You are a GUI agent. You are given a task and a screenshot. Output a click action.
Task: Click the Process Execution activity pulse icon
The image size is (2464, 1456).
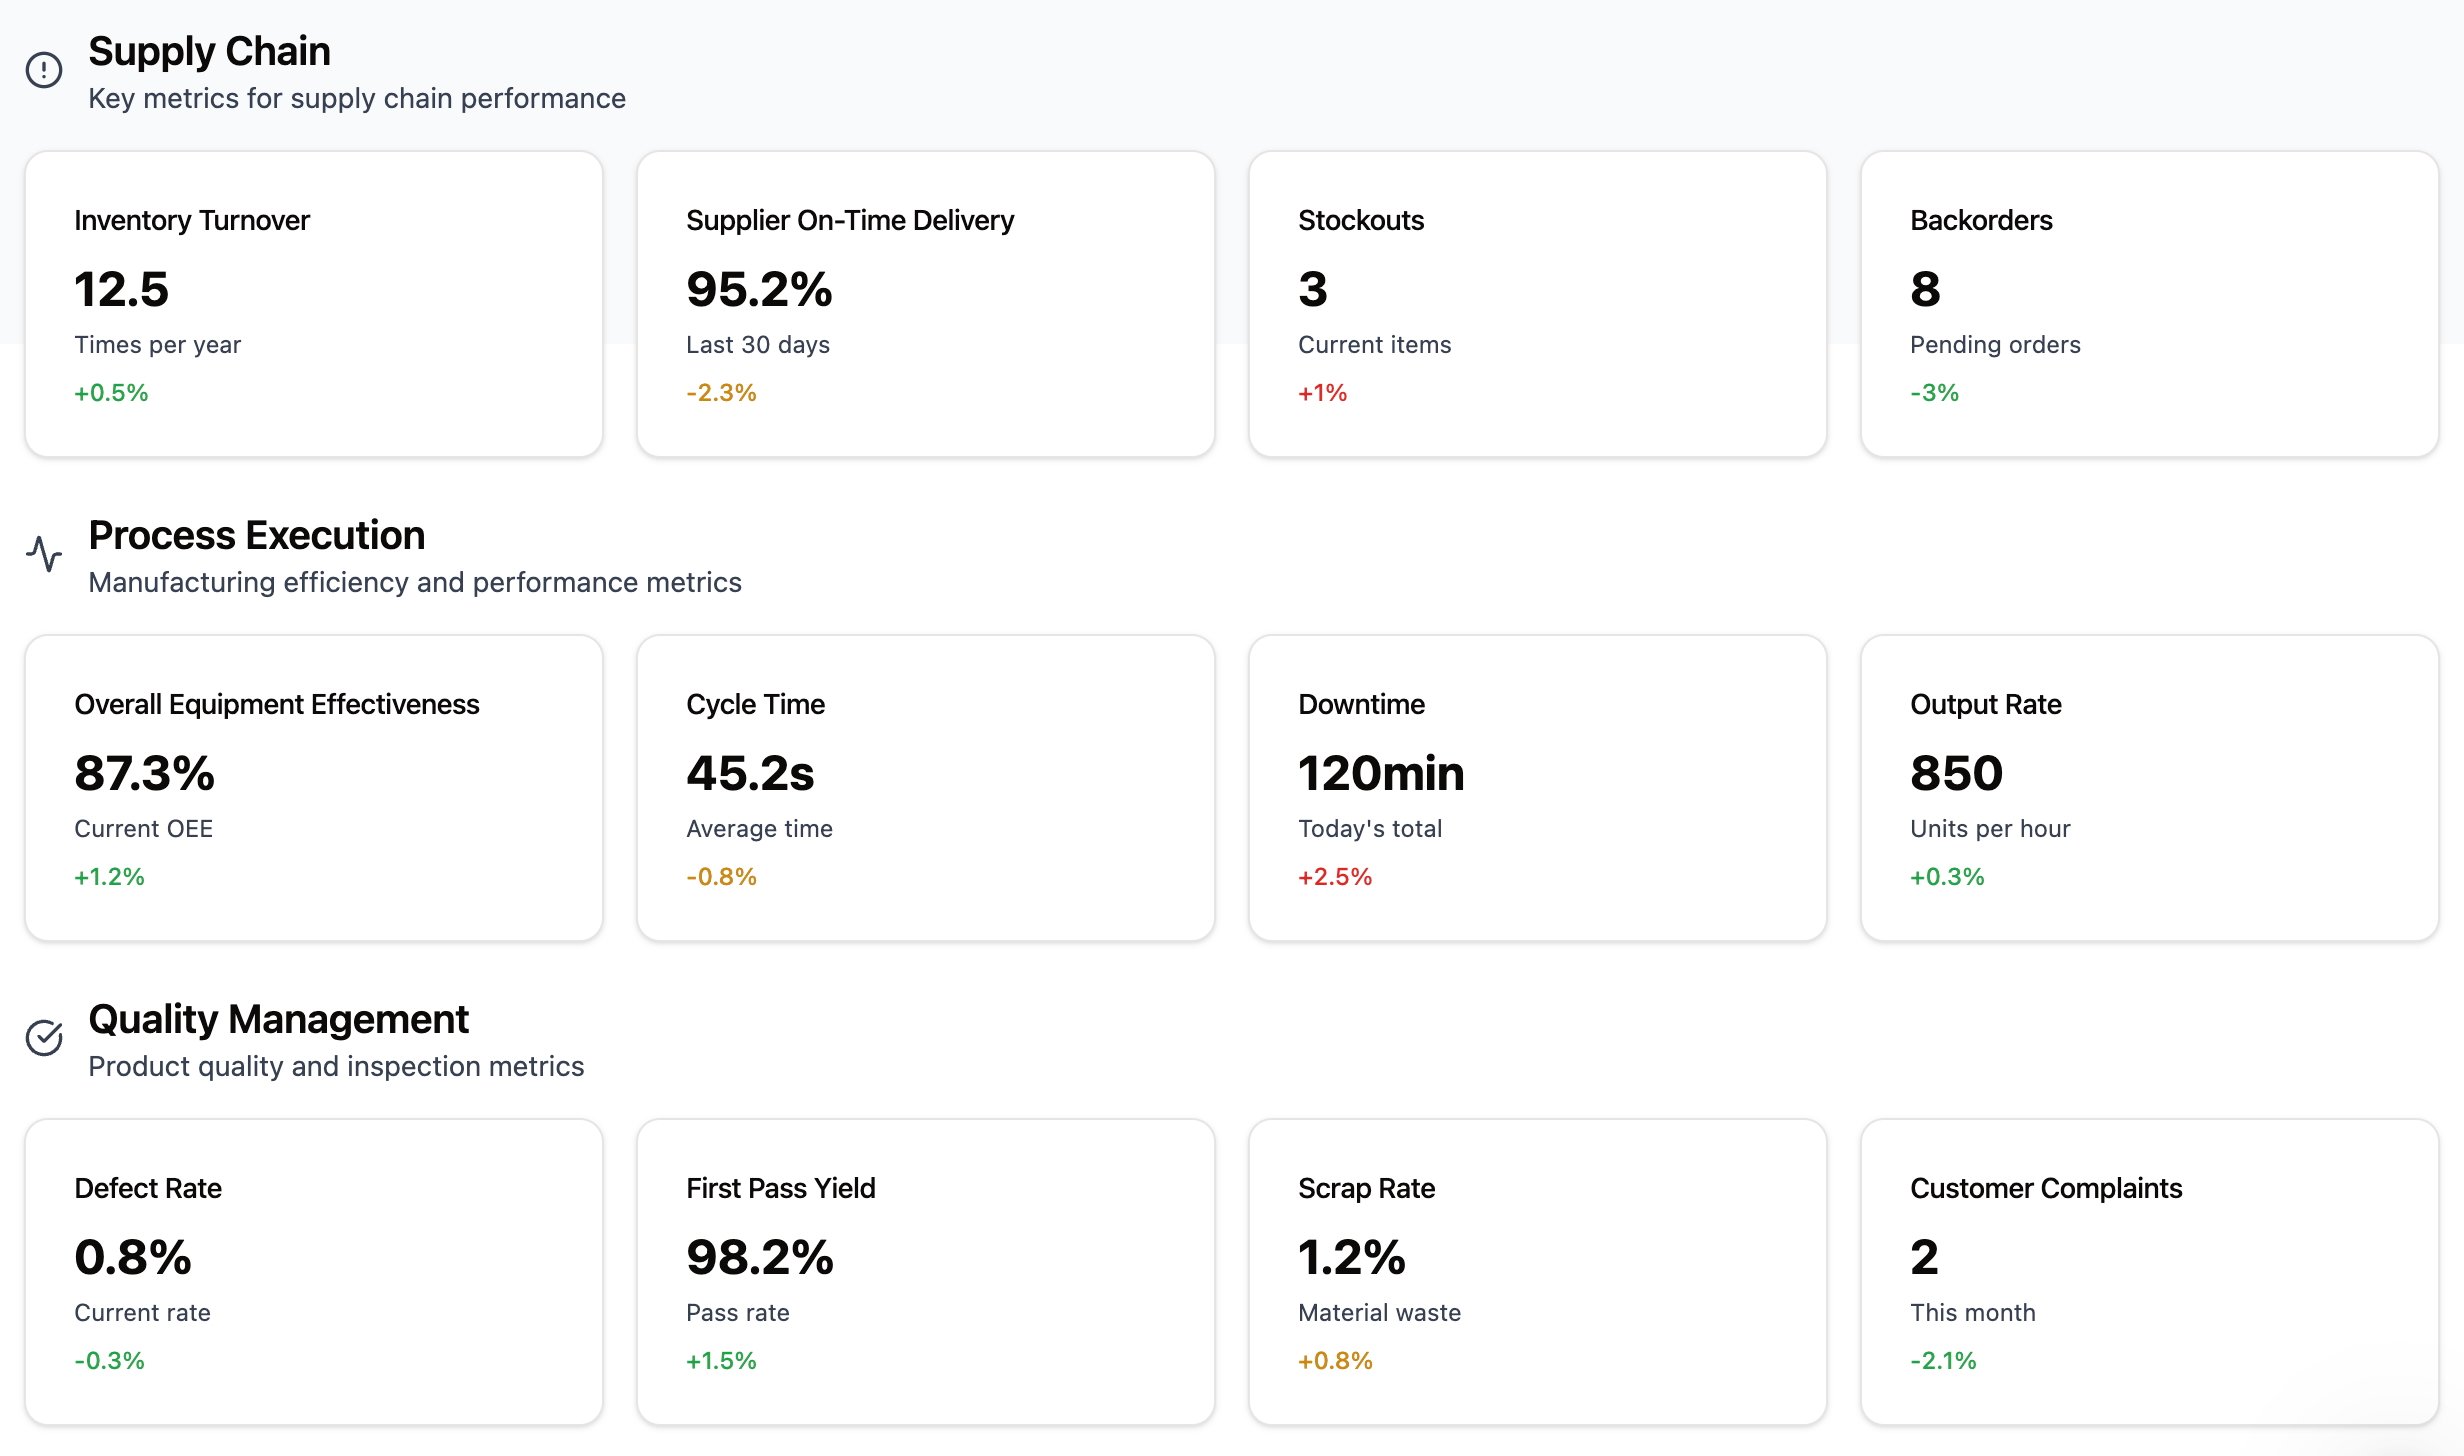tap(44, 554)
